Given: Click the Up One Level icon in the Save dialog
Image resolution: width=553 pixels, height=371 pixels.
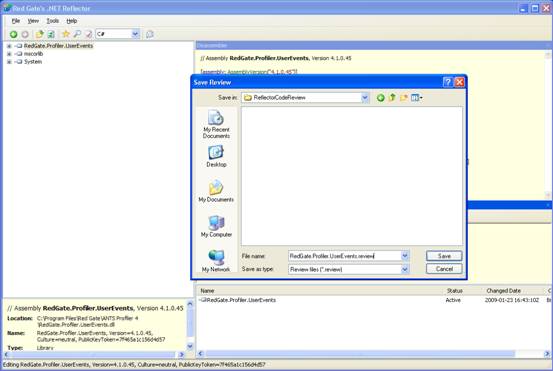Looking at the screenshot, I should 392,98.
